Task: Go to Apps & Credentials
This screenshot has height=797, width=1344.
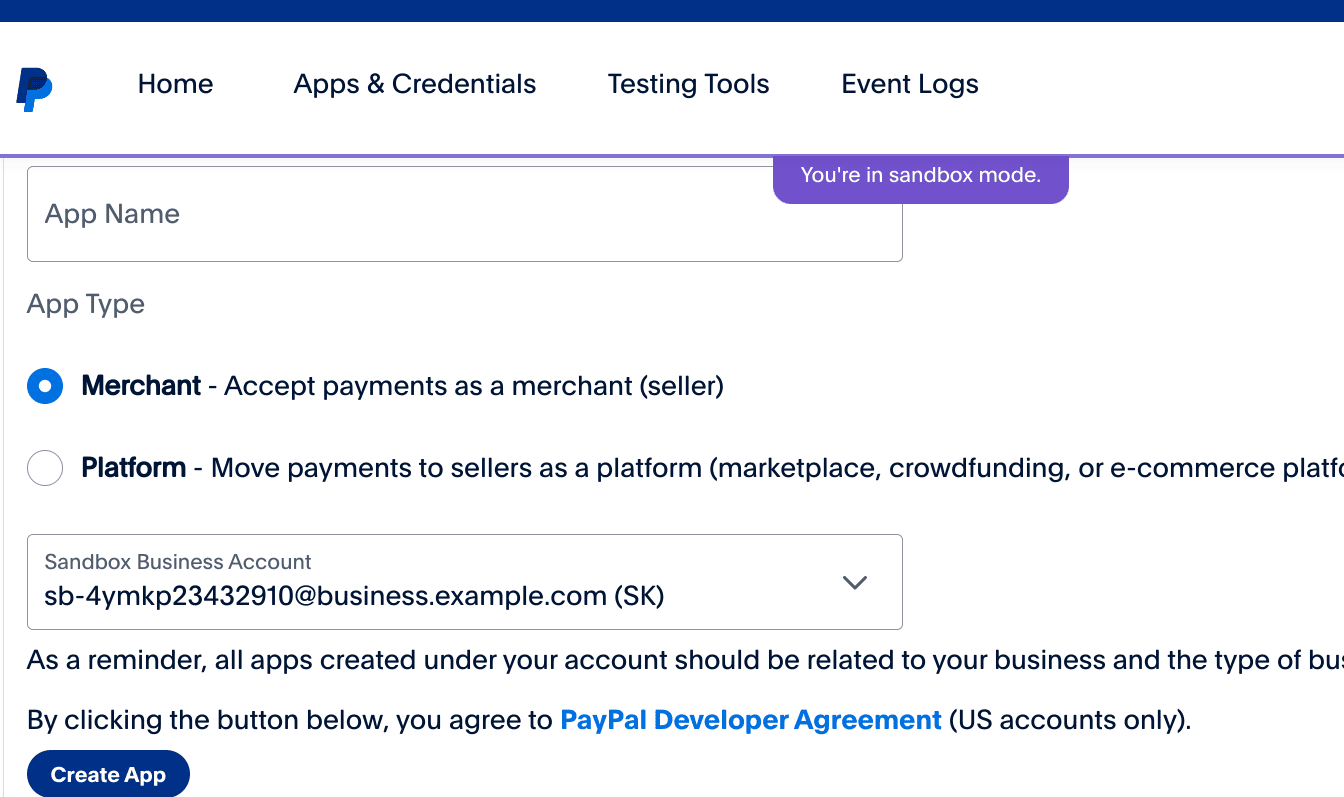Action: [x=415, y=84]
